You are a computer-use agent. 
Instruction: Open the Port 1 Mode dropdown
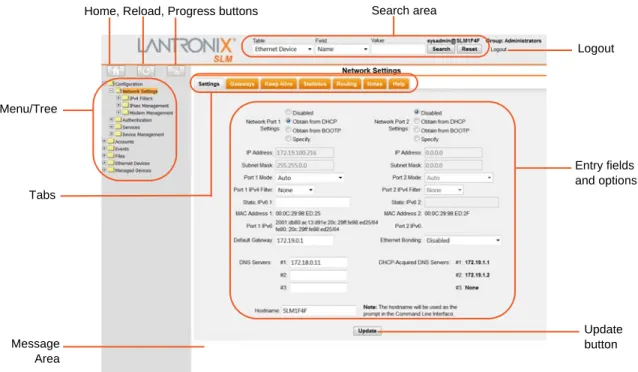[x=310, y=178]
